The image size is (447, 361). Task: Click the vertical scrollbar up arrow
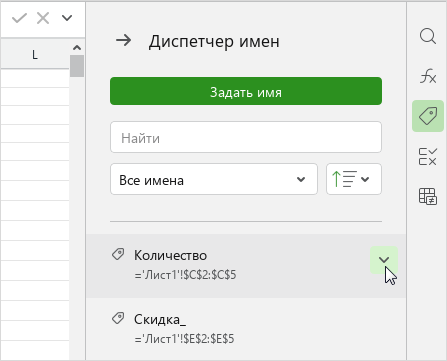click(77, 48)
